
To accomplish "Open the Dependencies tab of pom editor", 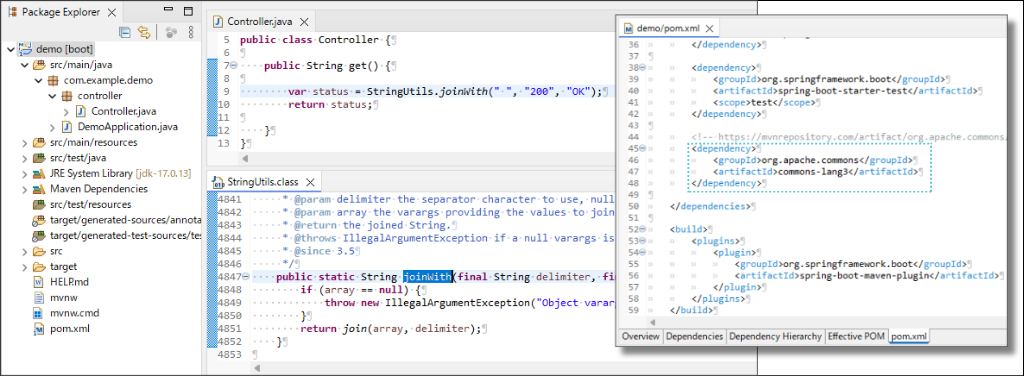I will pyautogui.click(x=694, y=336).
